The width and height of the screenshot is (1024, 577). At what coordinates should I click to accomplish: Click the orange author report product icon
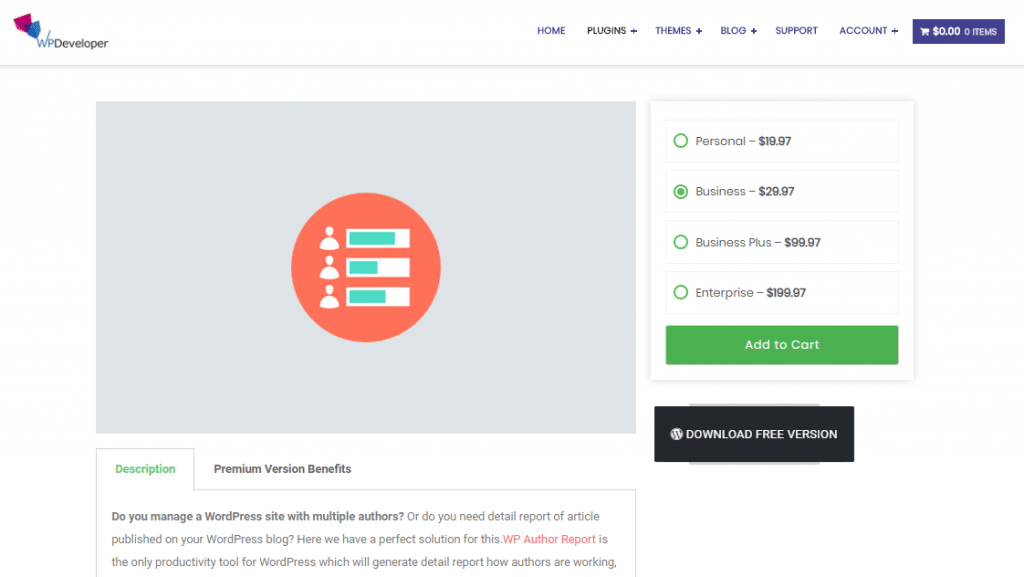[x=366, y=267]
